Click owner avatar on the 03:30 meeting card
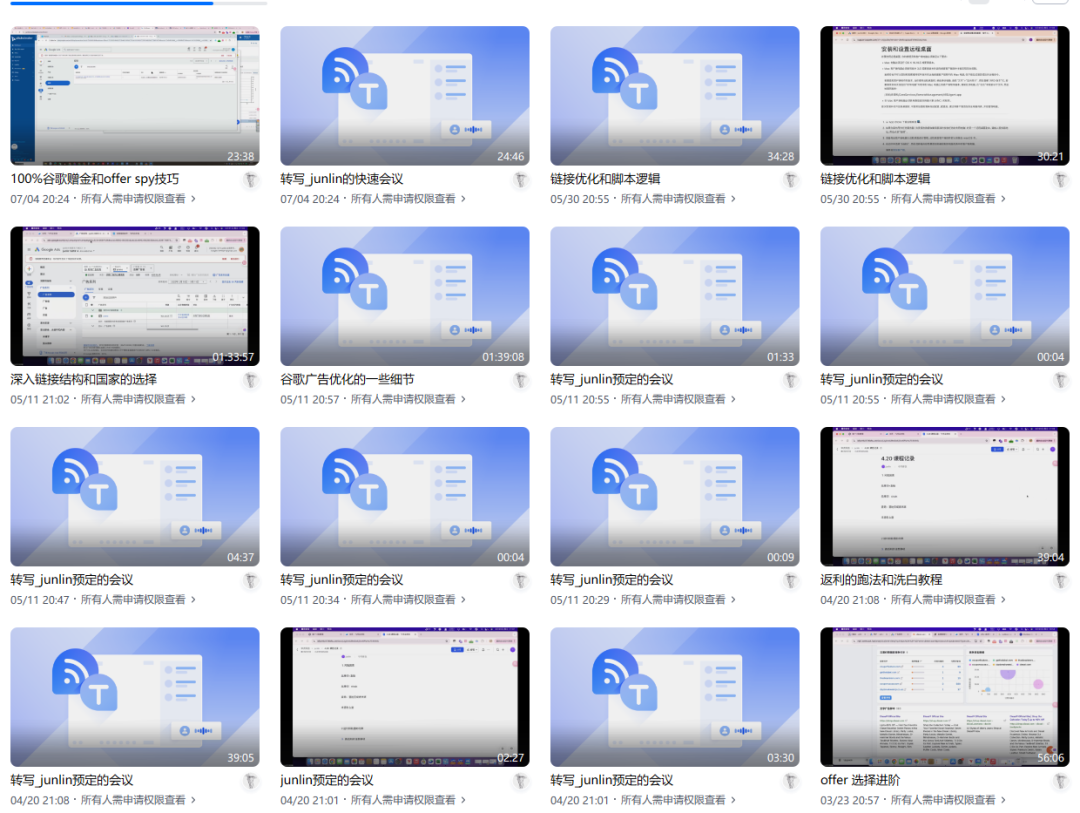The image size is (1080, 813). tap(791, 782)
